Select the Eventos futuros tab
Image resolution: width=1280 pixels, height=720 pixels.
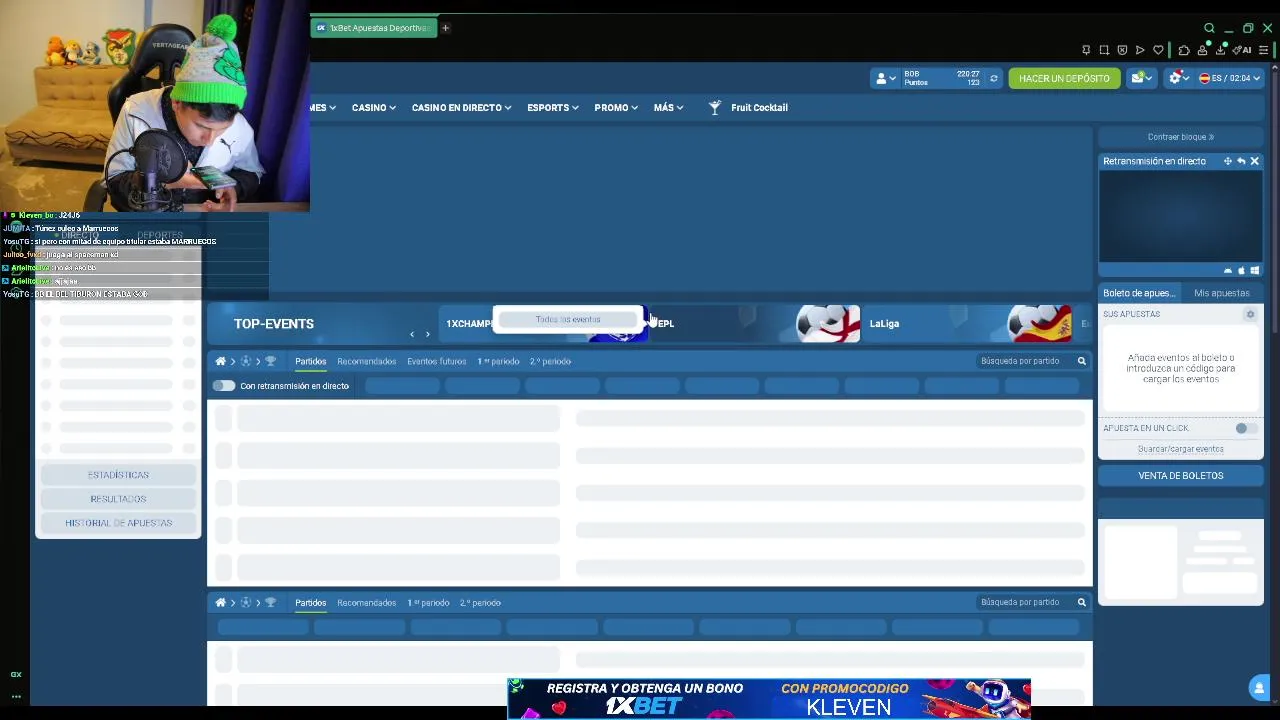click(x=436, y=361)
